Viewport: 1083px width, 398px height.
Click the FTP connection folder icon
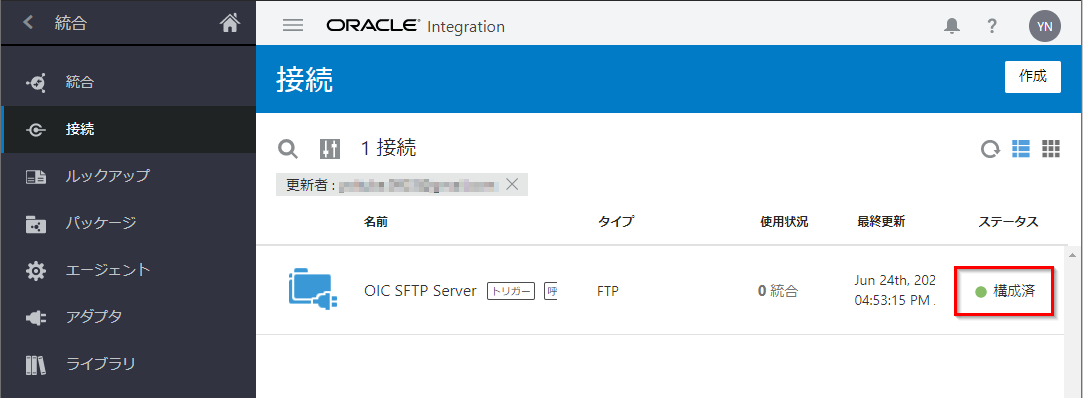(312, 289)
